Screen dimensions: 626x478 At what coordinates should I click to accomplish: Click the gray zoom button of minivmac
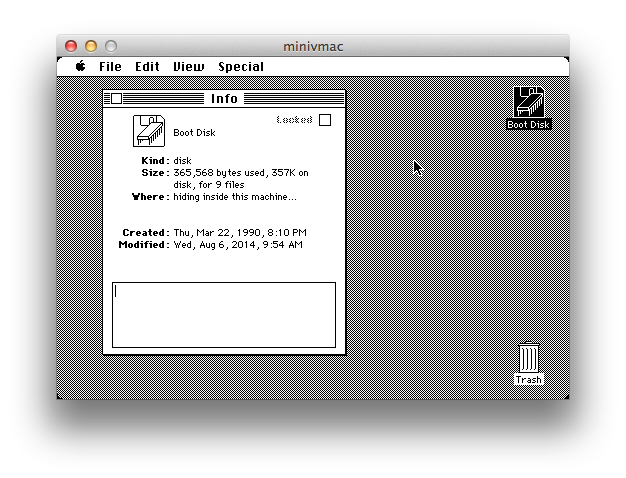point(111,46)
